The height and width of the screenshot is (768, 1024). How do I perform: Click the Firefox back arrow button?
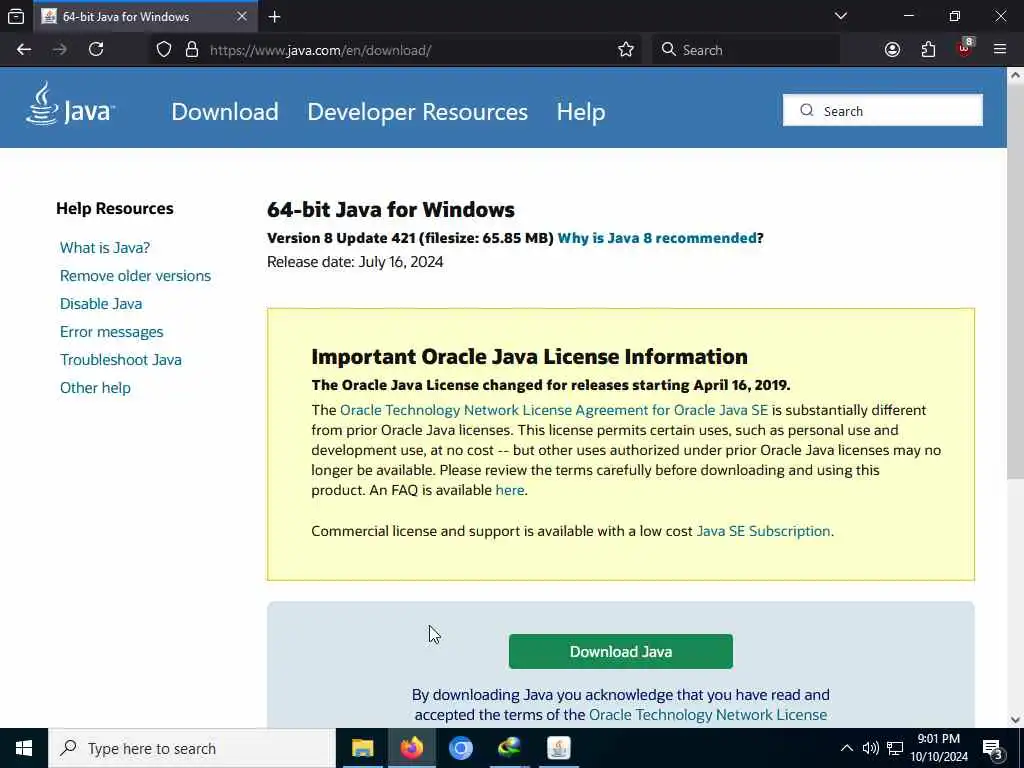coord(24,50)
